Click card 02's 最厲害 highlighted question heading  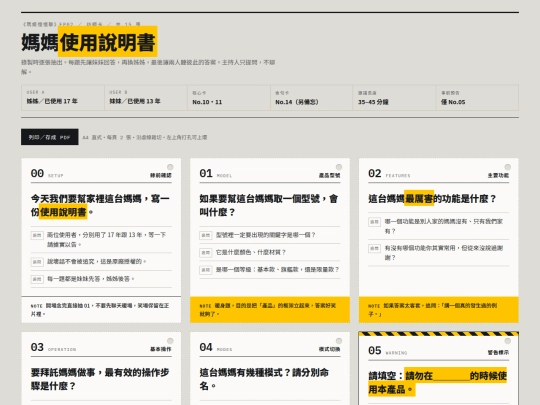pos(432,198)
